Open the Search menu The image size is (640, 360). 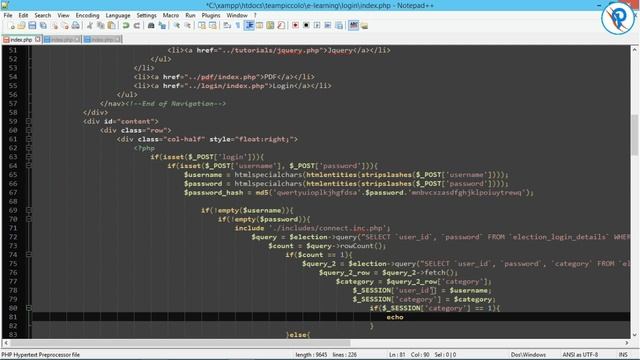click(x=42, y=15)
